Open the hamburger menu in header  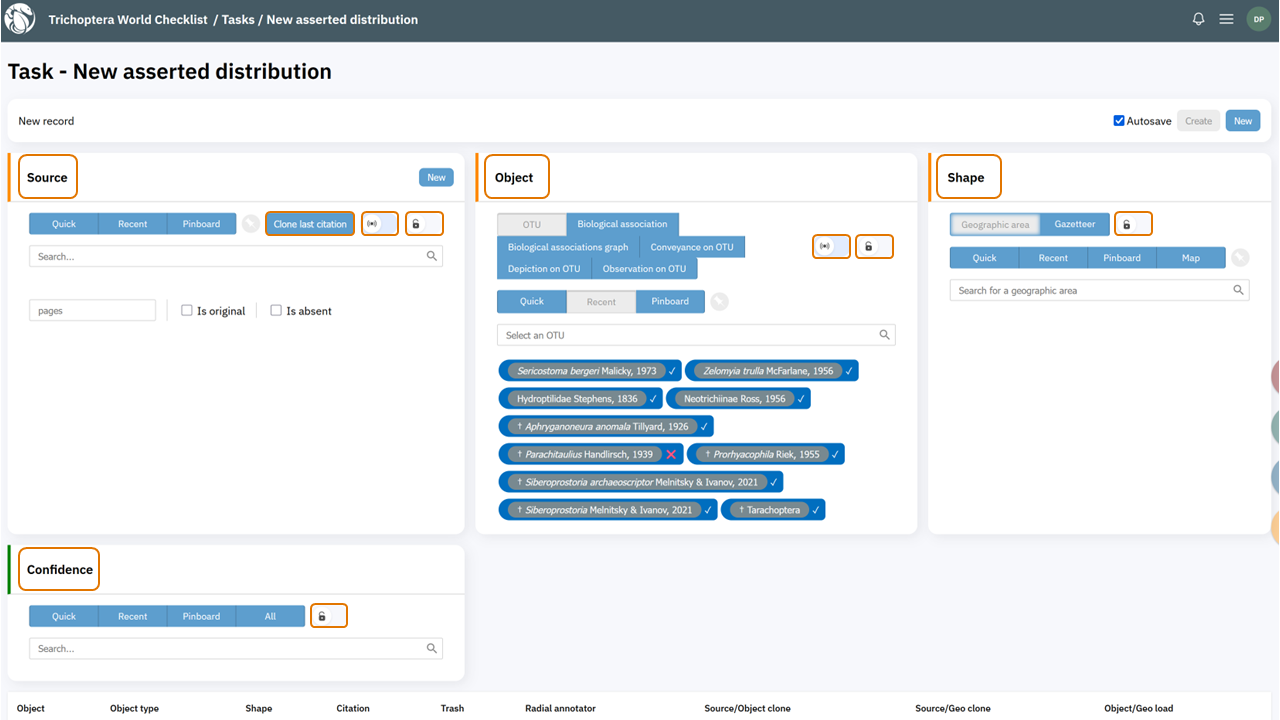click(1226, 20)
